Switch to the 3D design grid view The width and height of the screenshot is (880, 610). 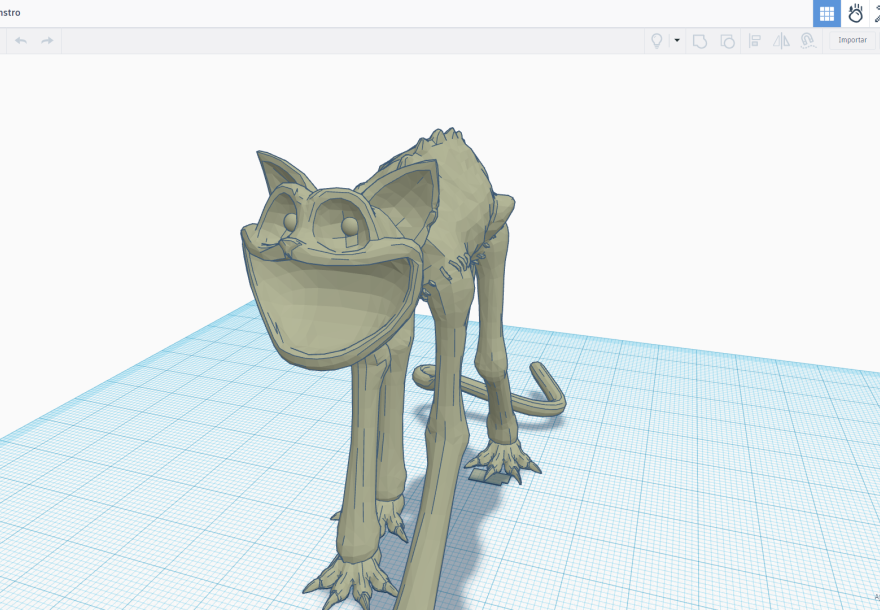(x=827, y=13)
